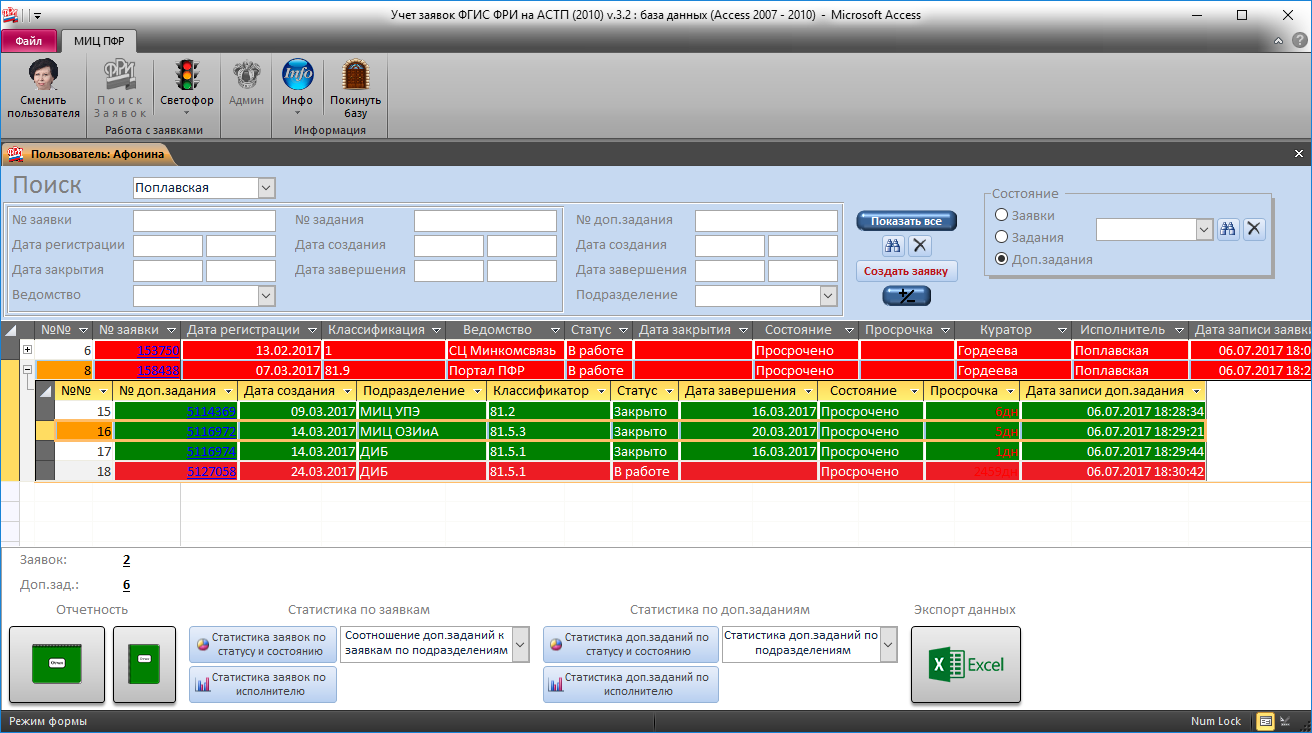Image resolution: width=1312 pixels, height=733 pixels.
Task: Export data with the Excel button
Action: tap(965, 664)
